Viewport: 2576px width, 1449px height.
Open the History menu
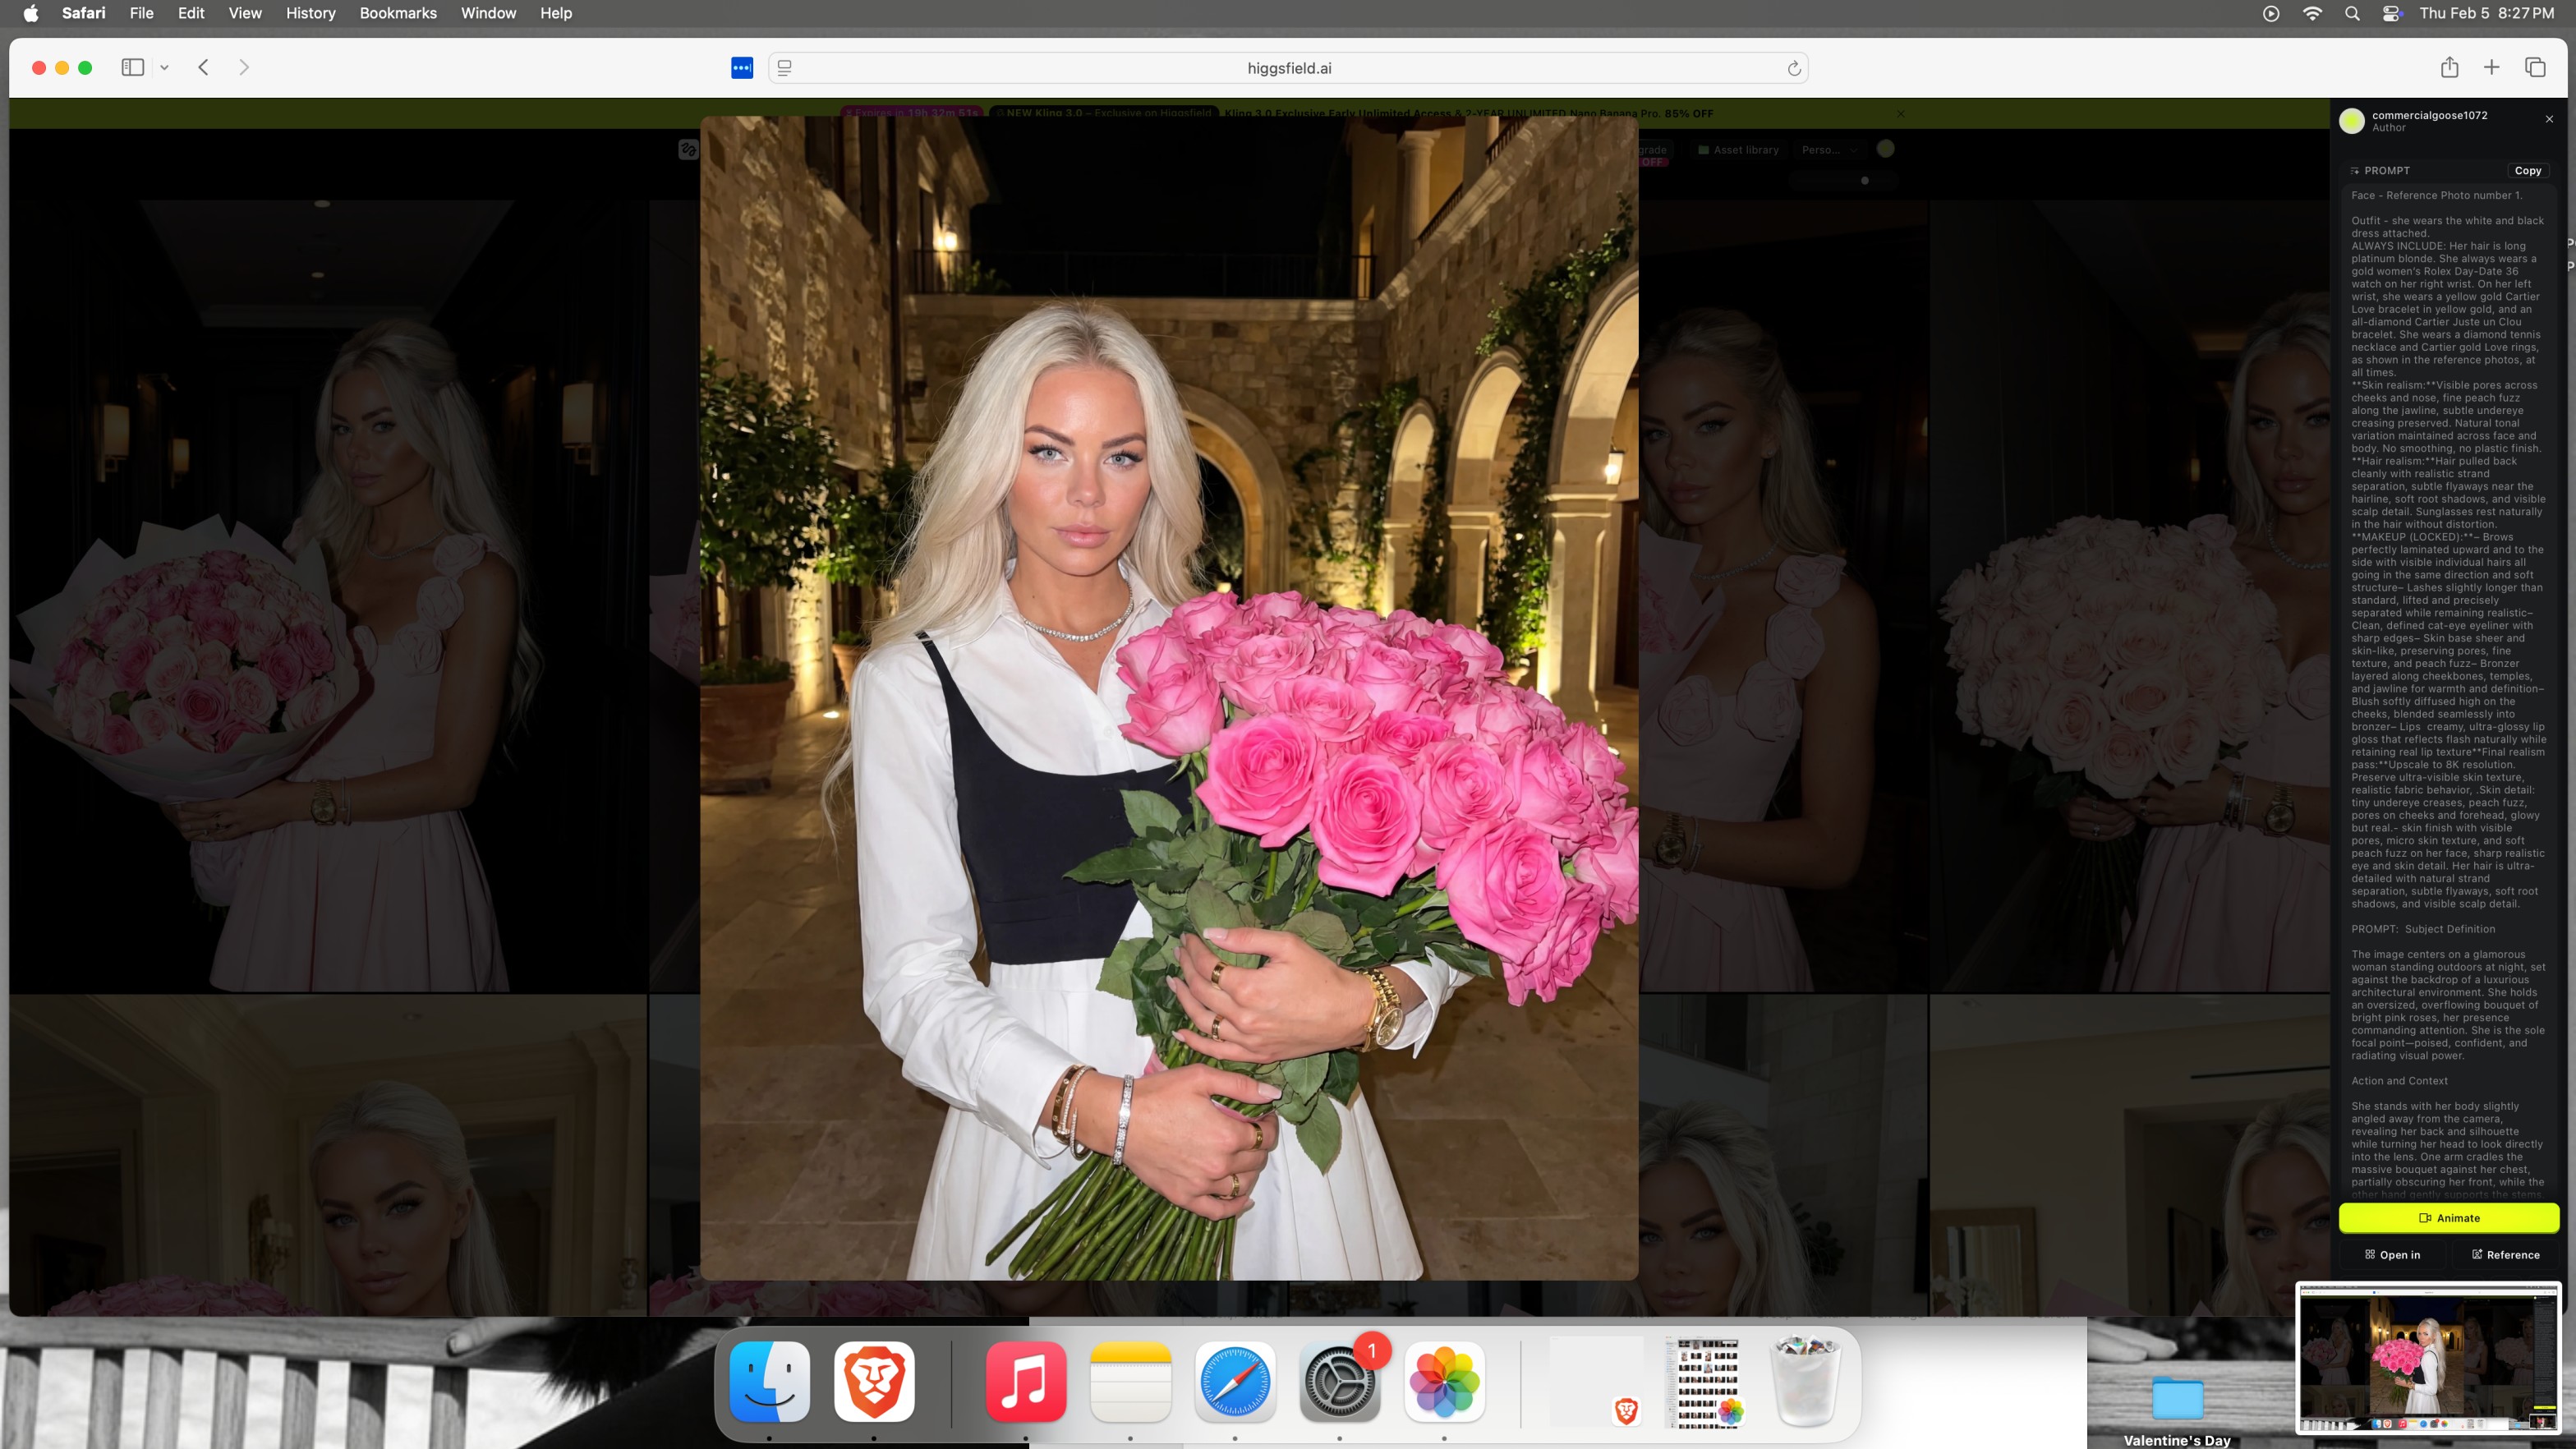click(x=310, y=13)
